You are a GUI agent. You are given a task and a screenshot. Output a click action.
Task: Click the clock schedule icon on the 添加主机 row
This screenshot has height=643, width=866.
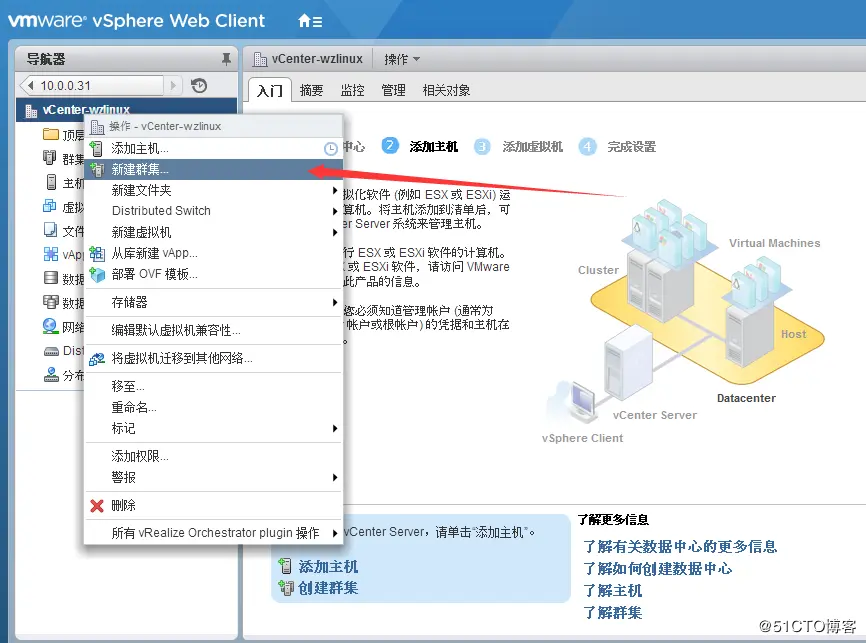pyautogui.click(x=330, y=147)
